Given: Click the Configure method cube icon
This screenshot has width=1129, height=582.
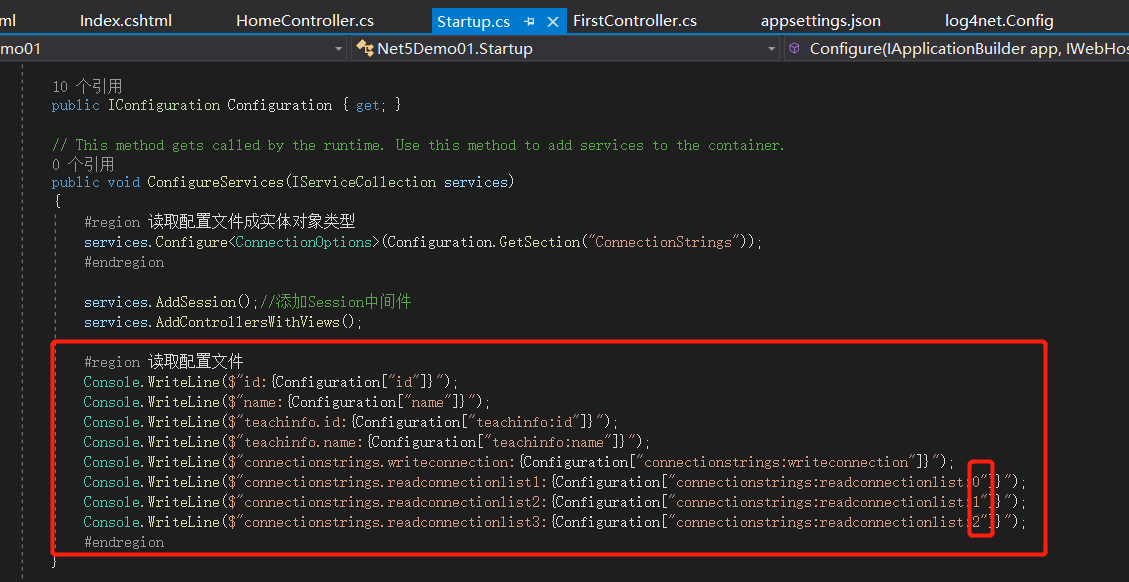Looking at the screenshot, I should click(794, 48).
